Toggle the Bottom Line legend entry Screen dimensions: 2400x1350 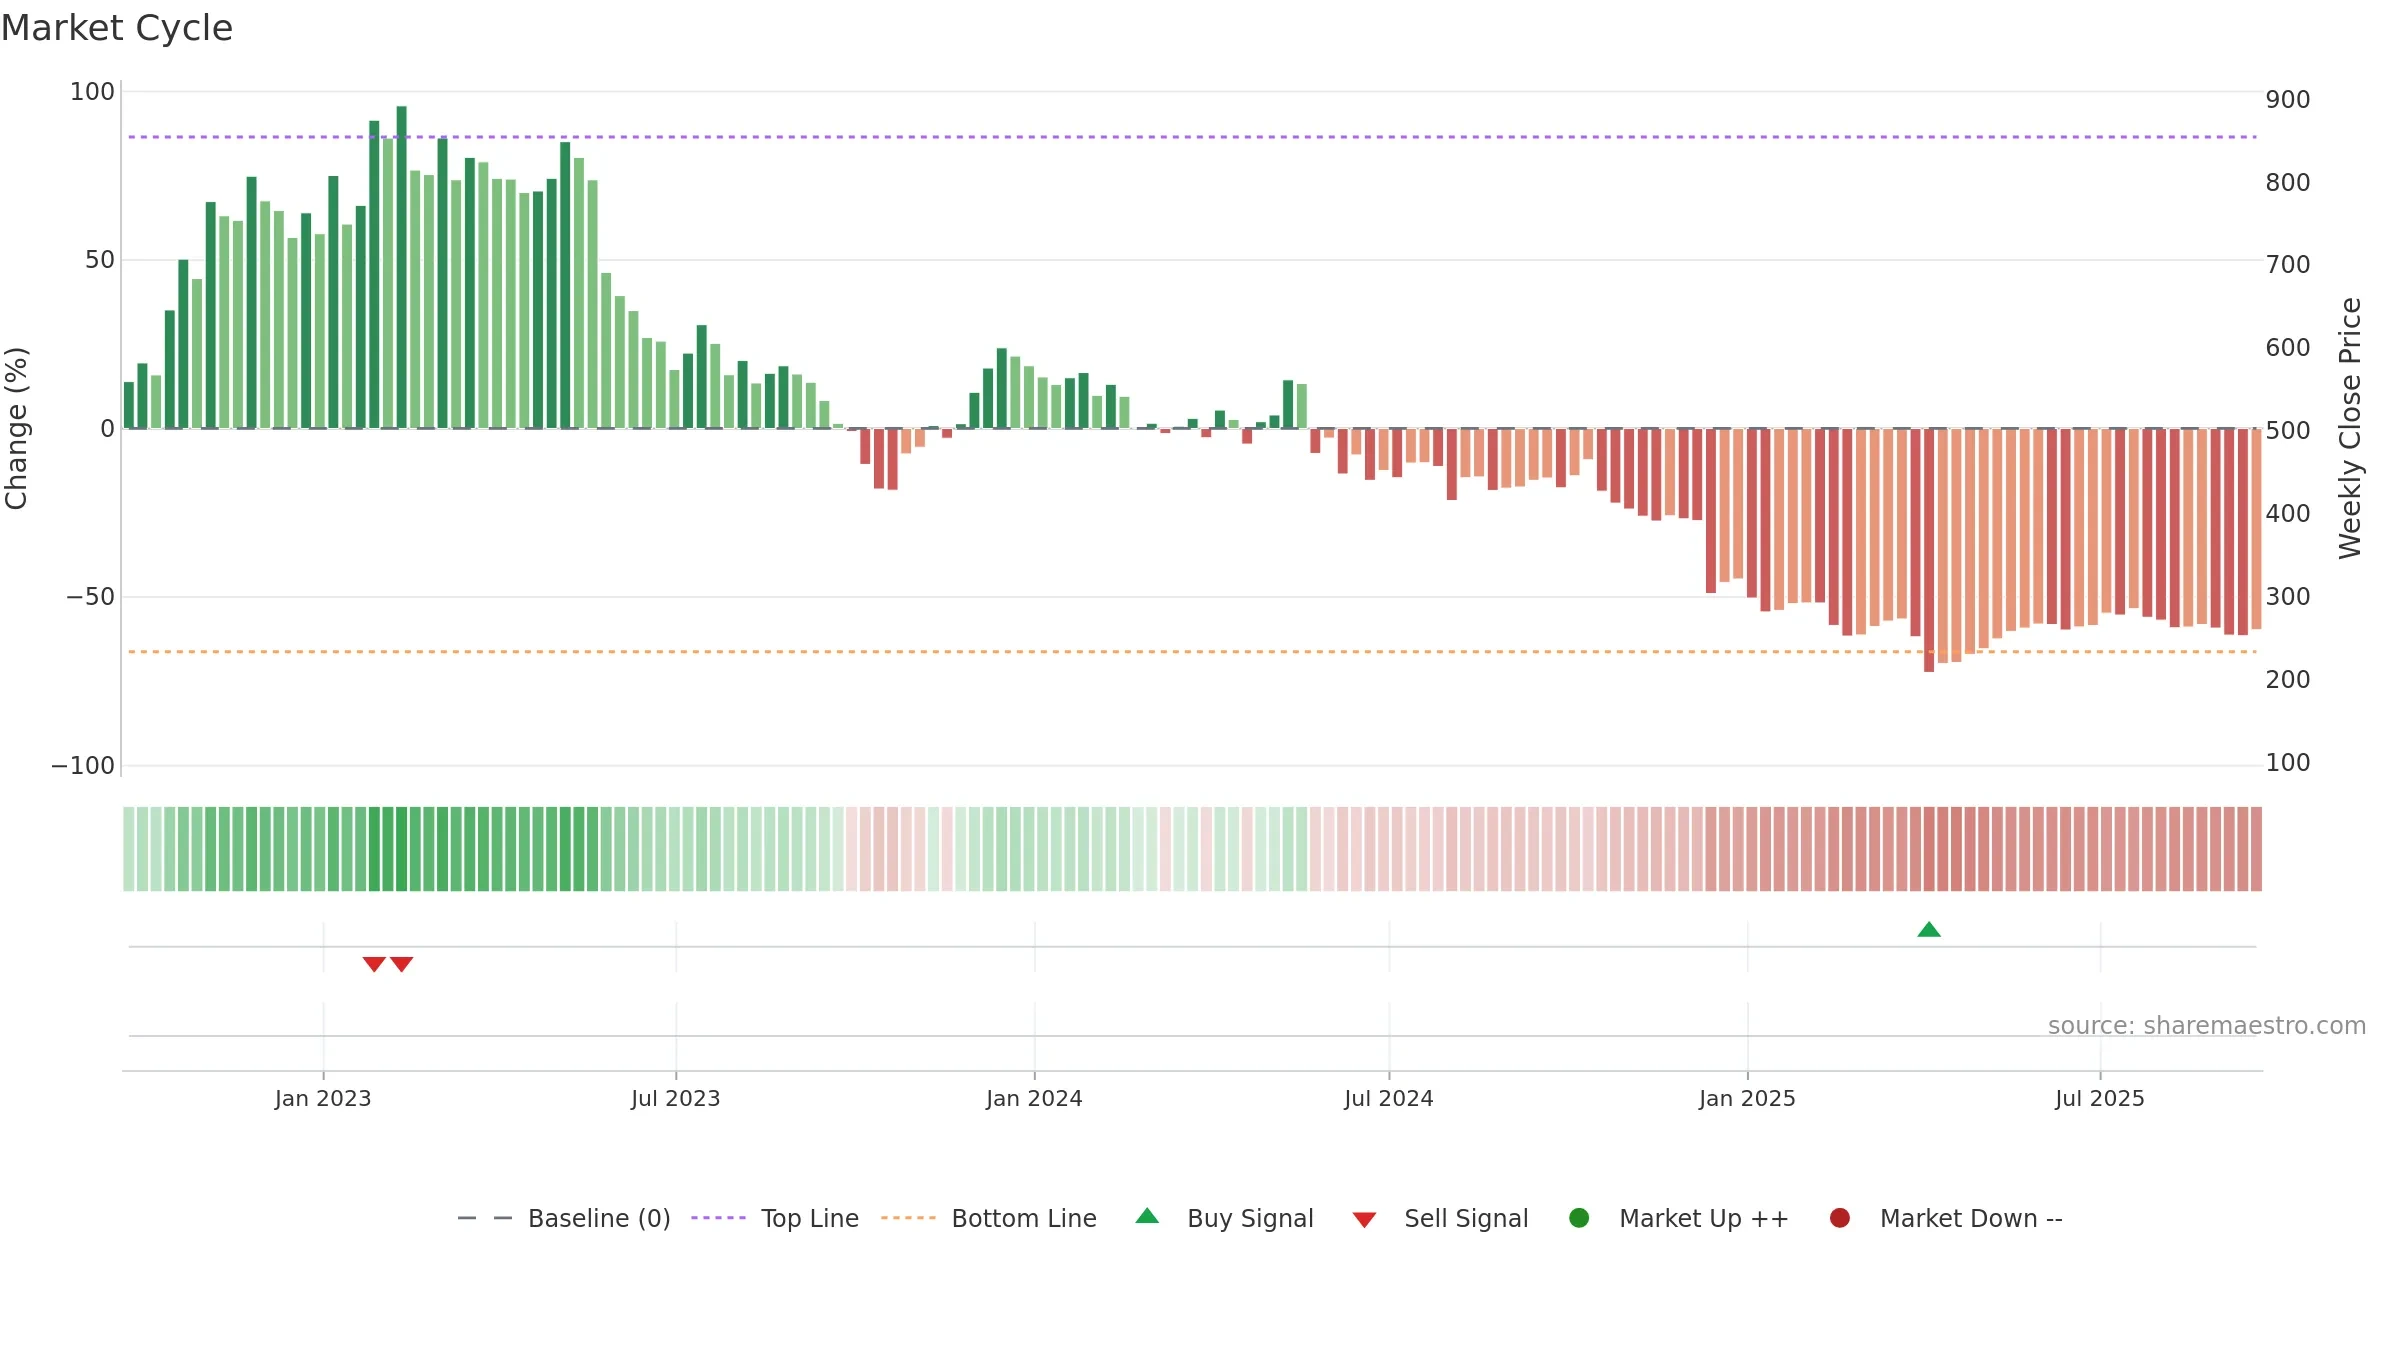(x=989, y=1218)
